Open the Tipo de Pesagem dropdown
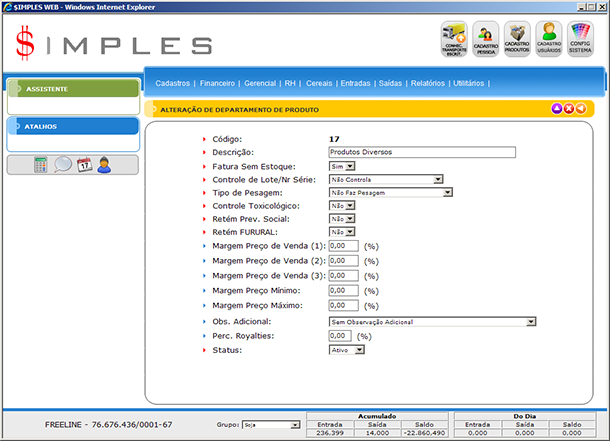 coord(391,192)
